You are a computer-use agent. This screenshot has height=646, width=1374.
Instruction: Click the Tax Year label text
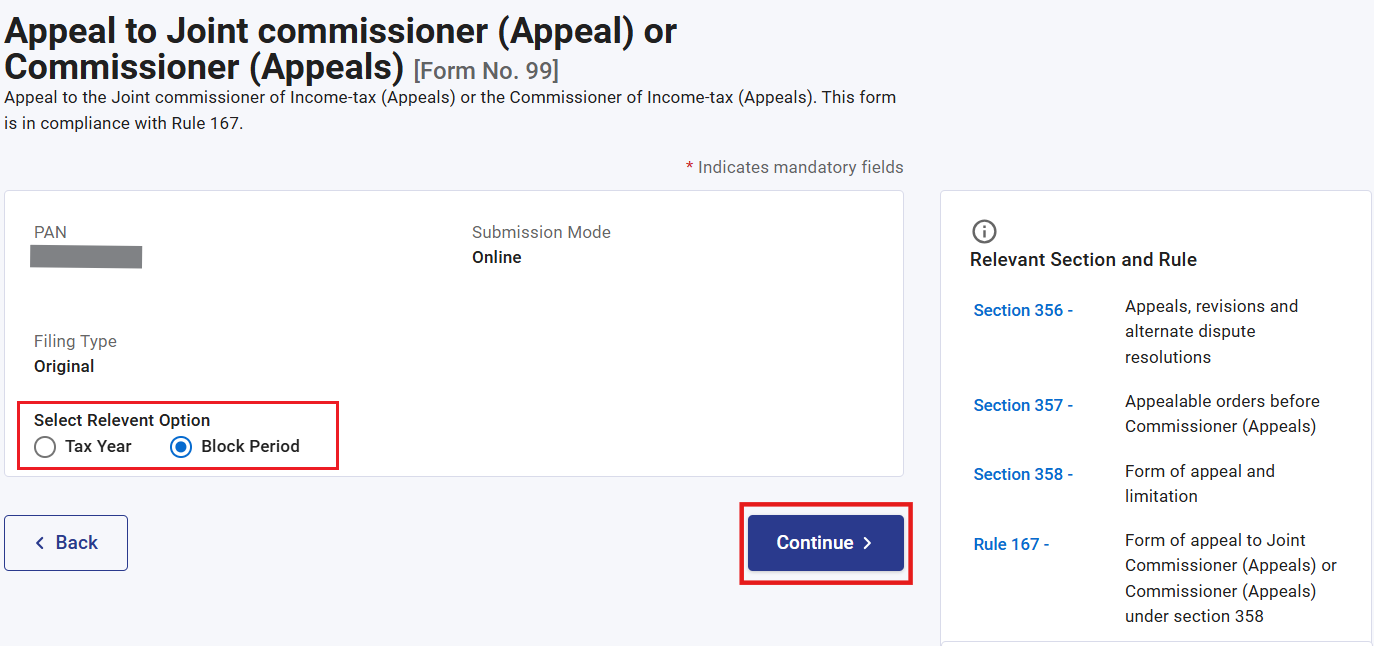[x=98, y=446]
